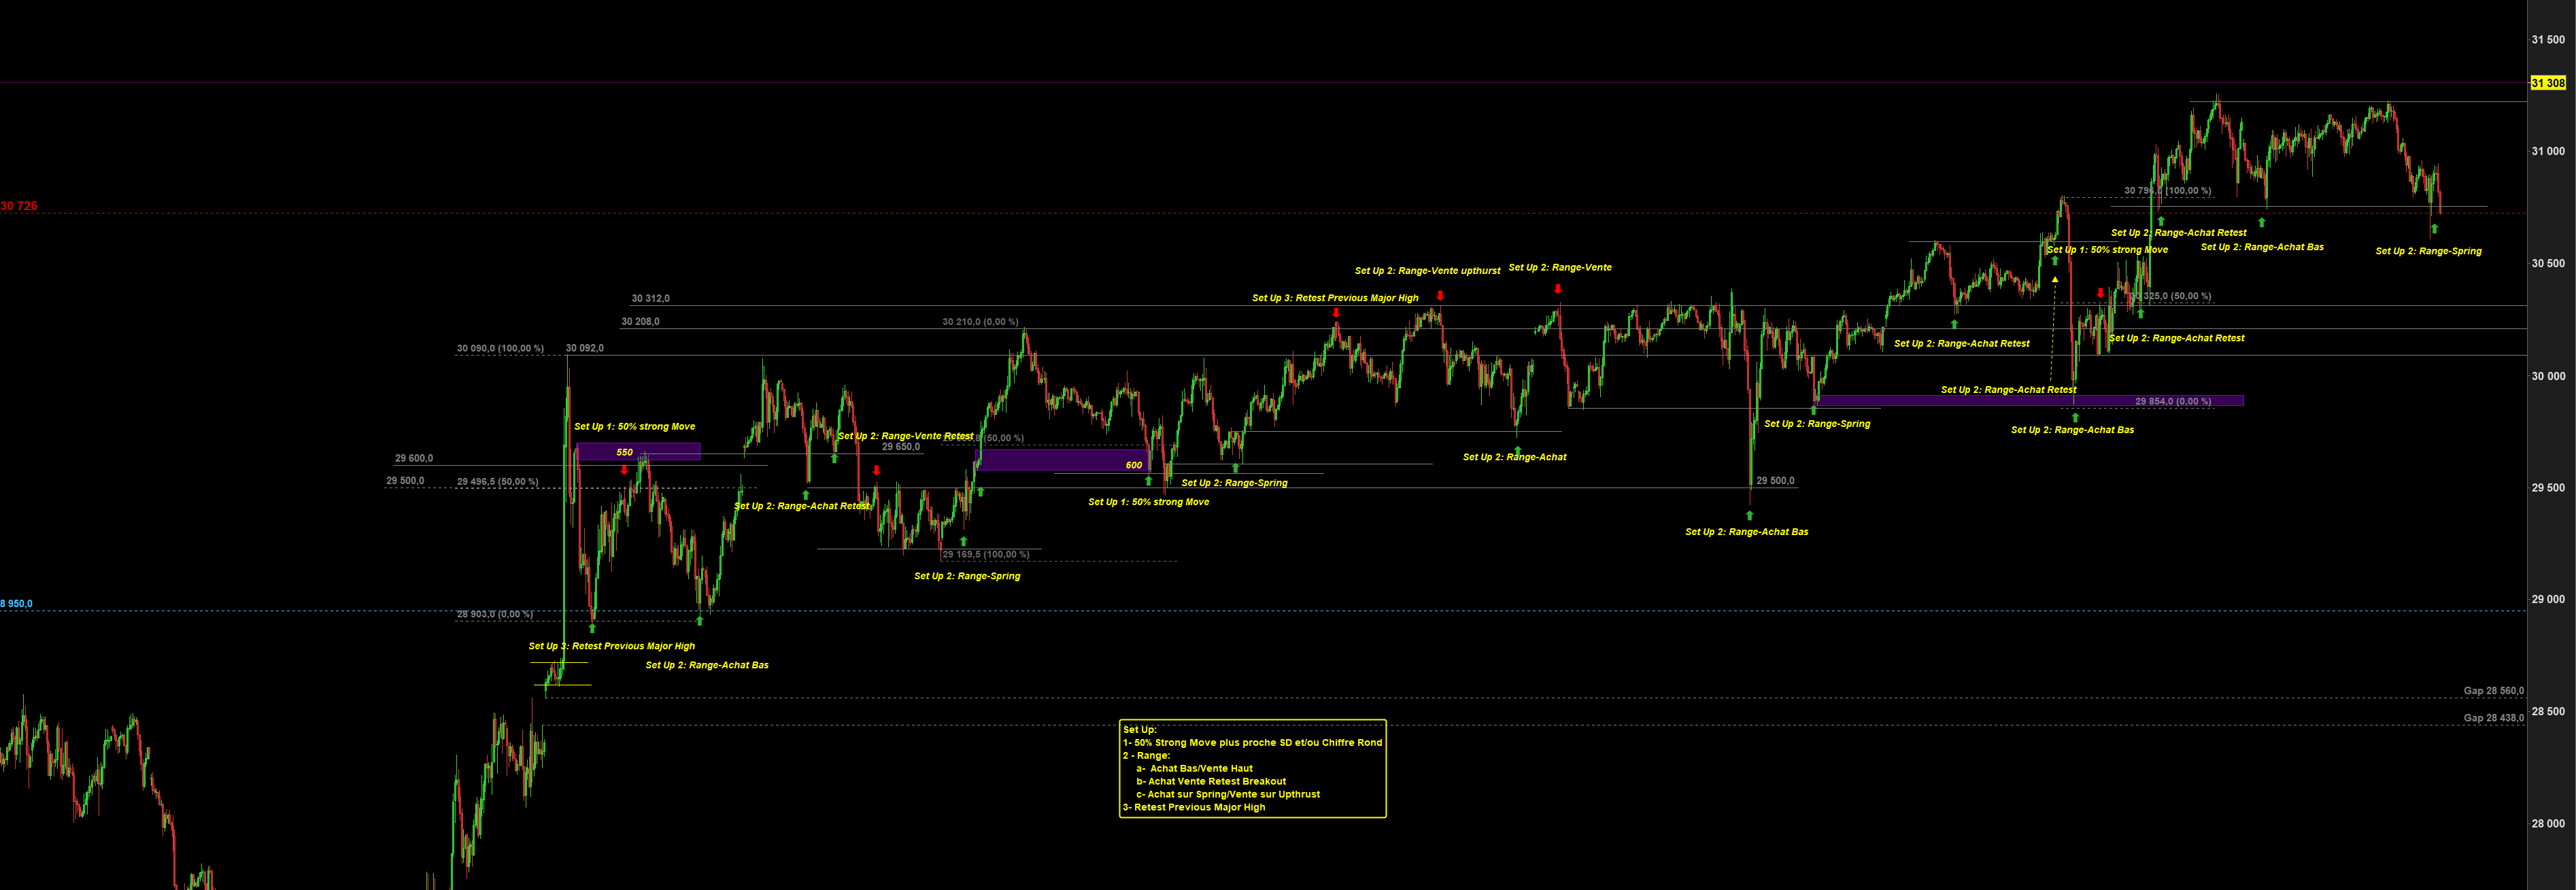Select the purple zone labeled 600
Viewport: 2576px width, 890px height.
coord(1062,460)
